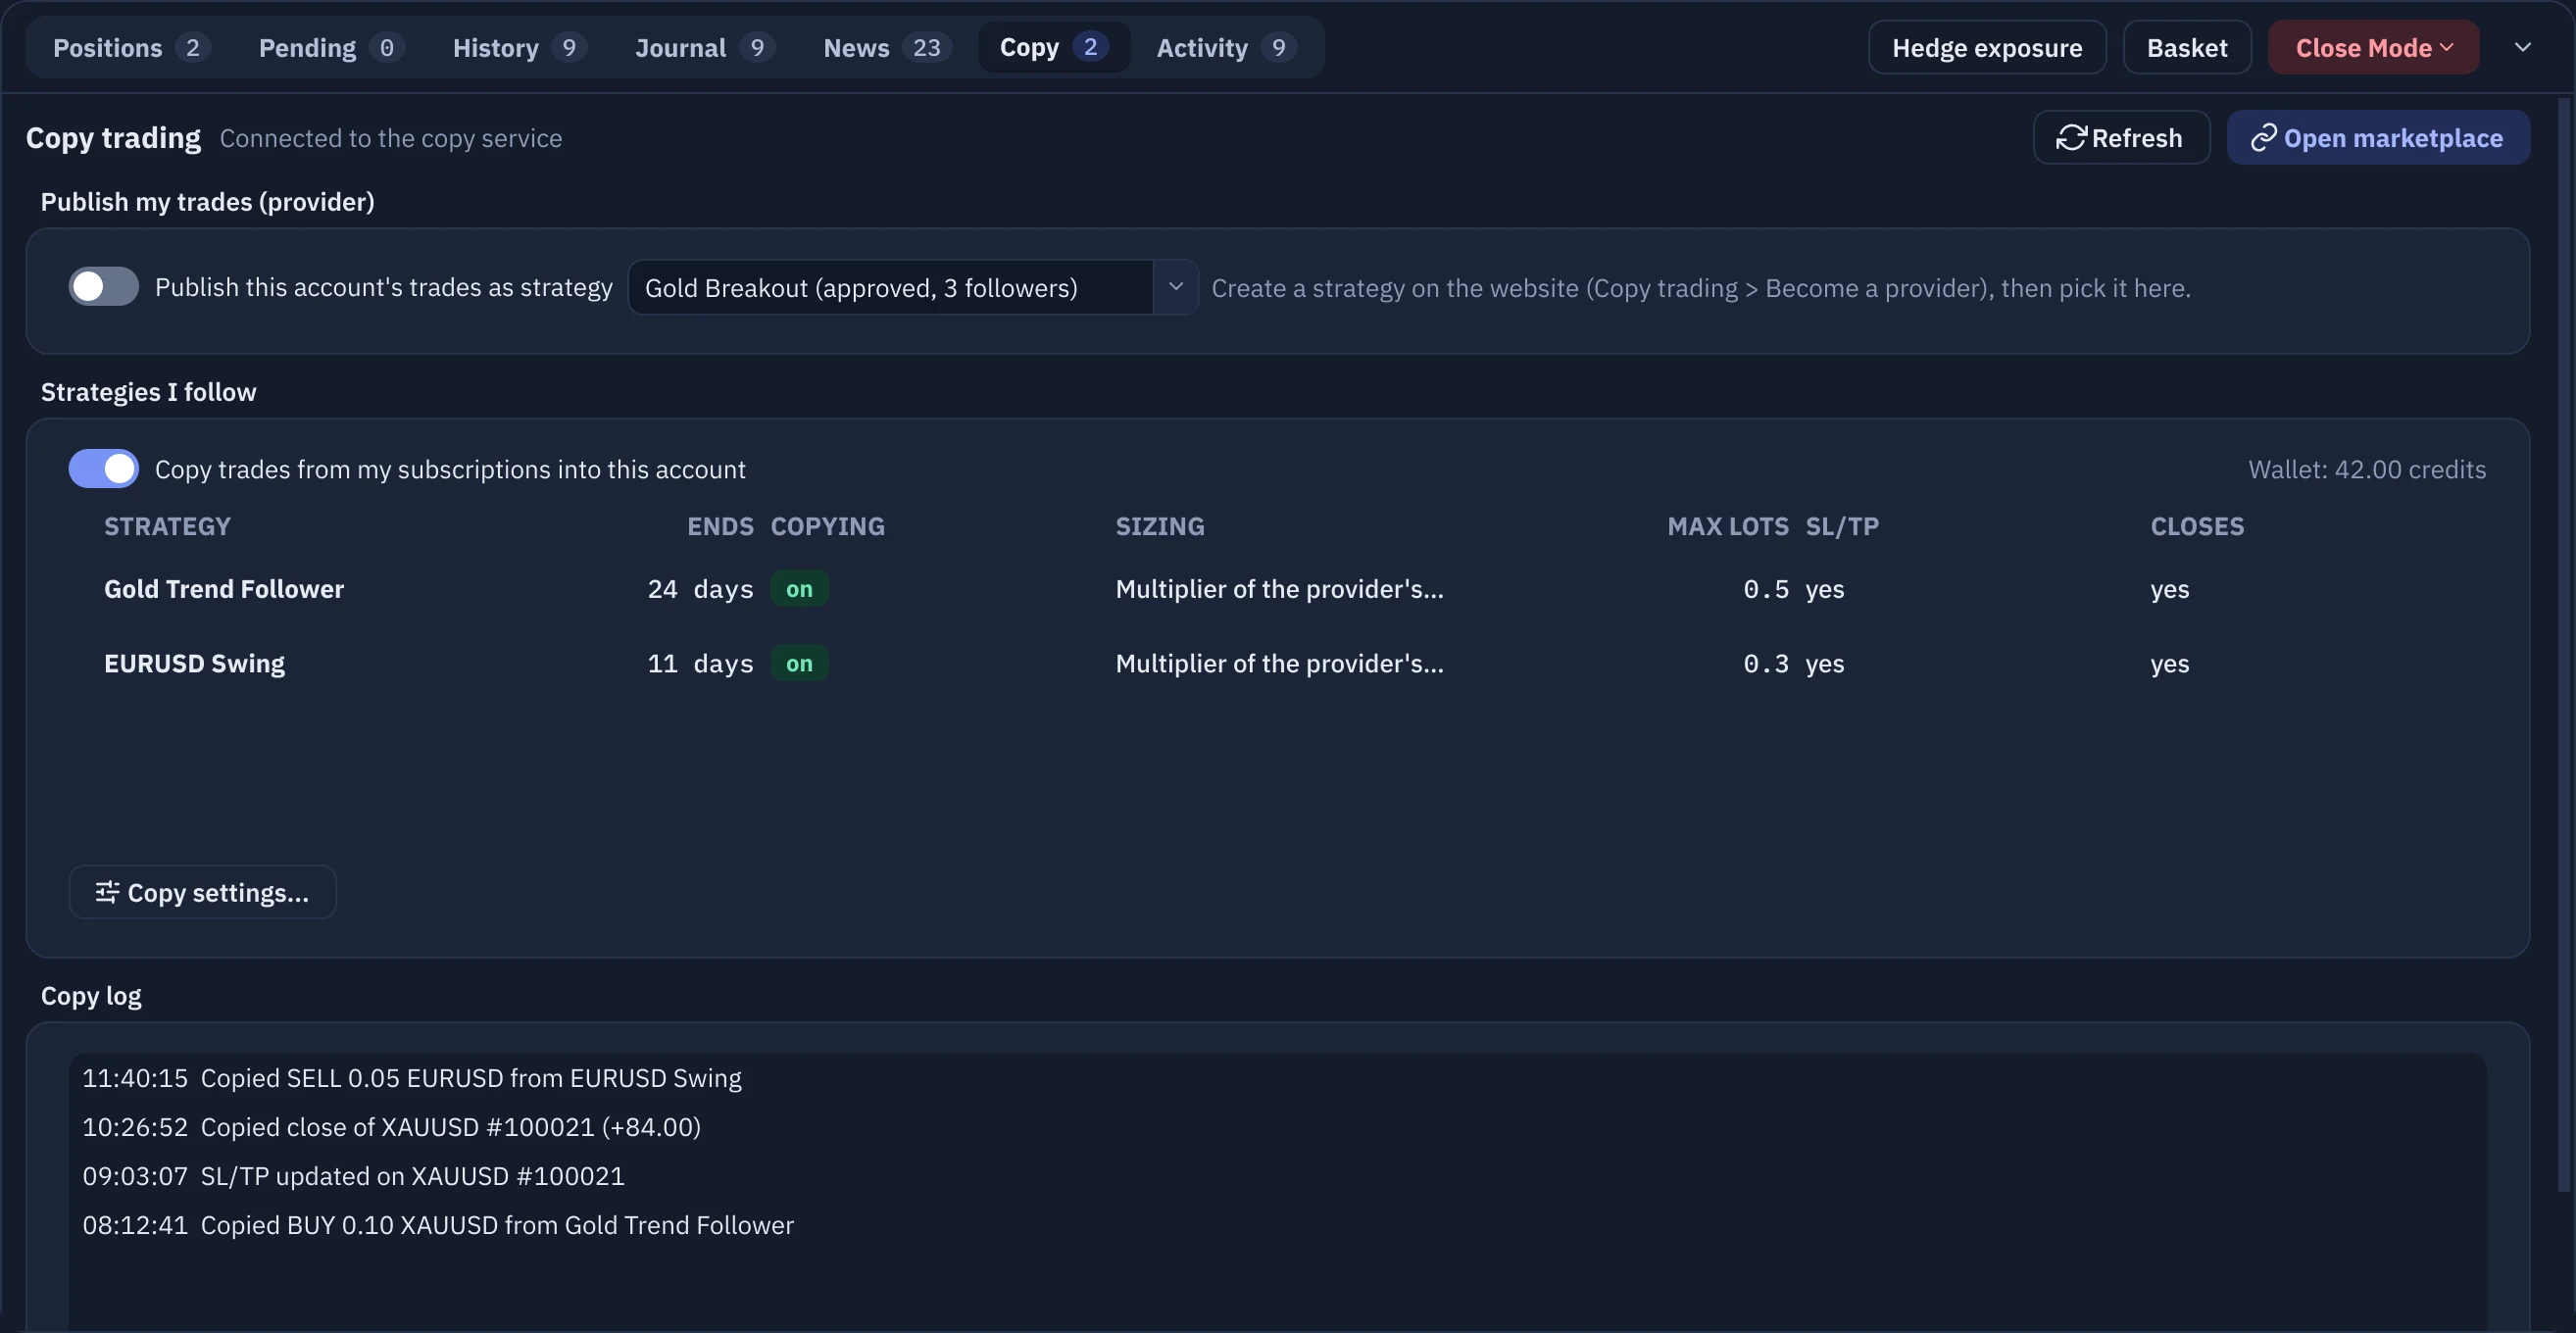Select the Copy tab
Viewport: 2576px width, 1333px height.
(x=1054, y=48)
